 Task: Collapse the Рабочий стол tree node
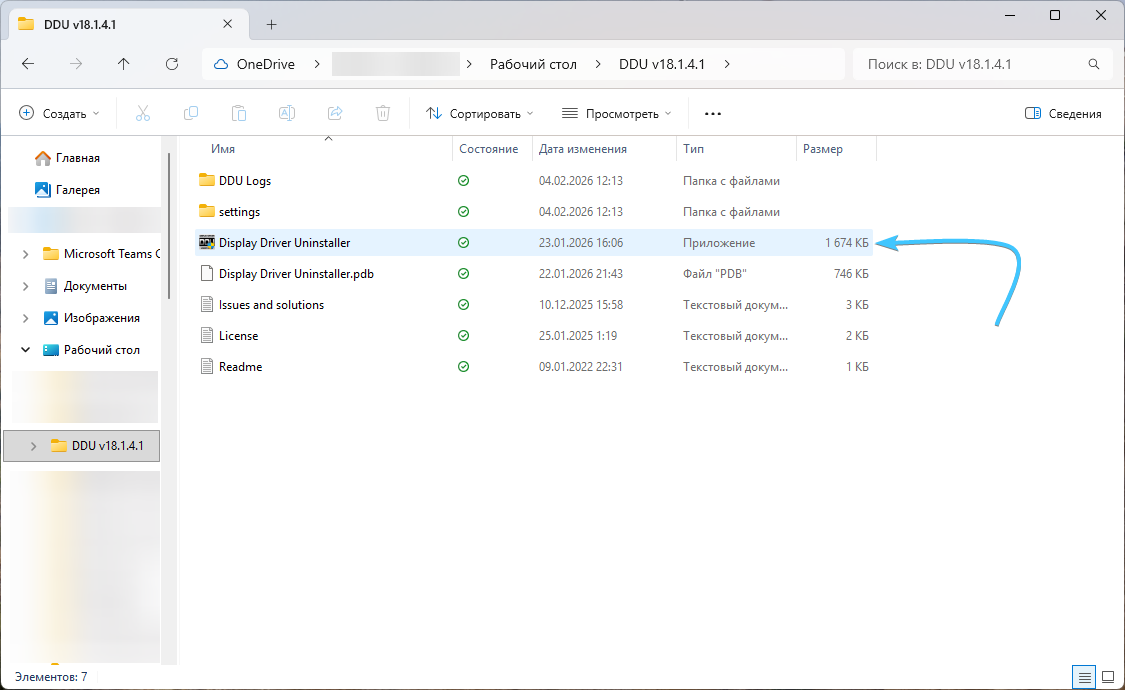[25, 350]
